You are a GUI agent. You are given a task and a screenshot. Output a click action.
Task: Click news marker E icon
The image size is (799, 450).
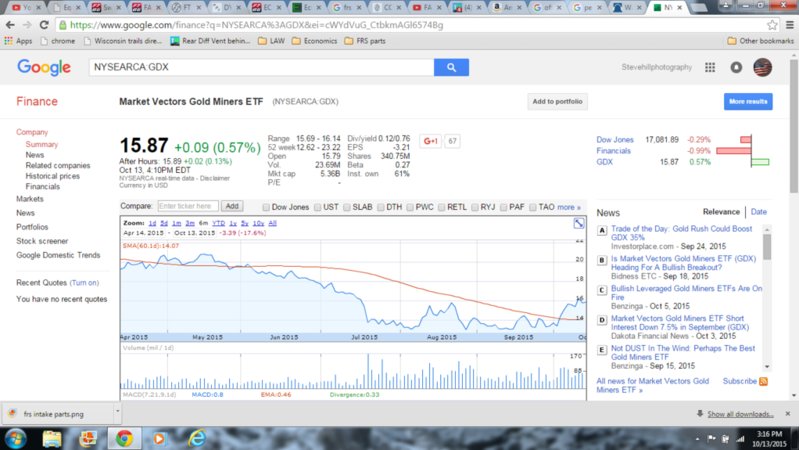pos(602,350)
